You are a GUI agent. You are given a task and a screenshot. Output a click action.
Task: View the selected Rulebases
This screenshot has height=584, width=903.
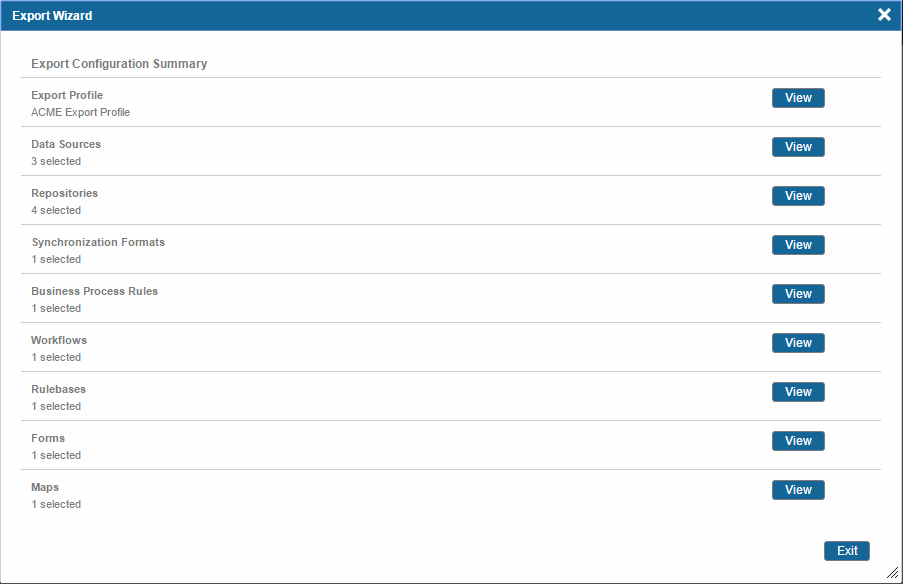pyautogui.click(x=798, y=392)
